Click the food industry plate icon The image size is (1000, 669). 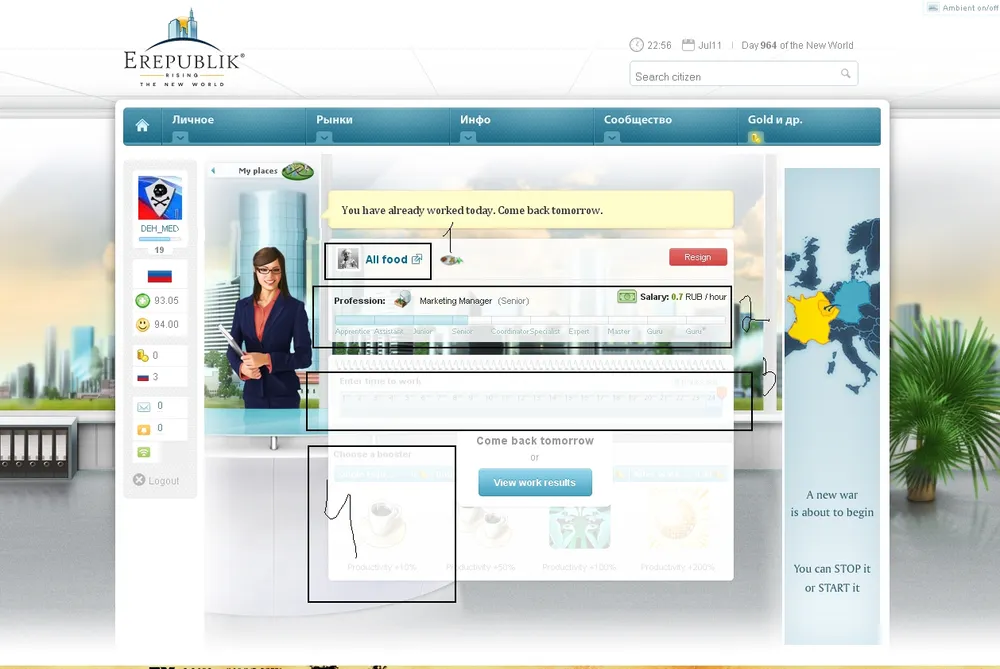451,260
